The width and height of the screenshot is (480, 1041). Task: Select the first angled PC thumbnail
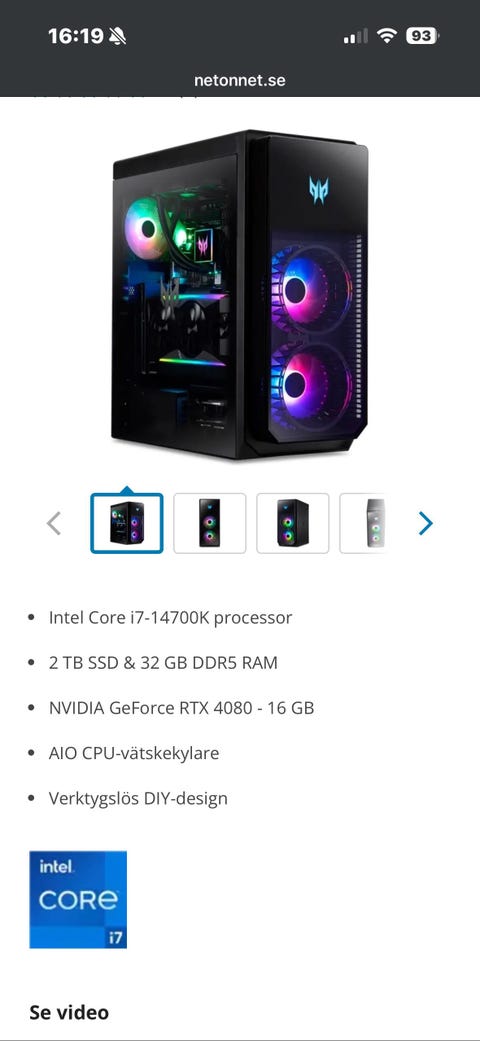click(127, 523)
